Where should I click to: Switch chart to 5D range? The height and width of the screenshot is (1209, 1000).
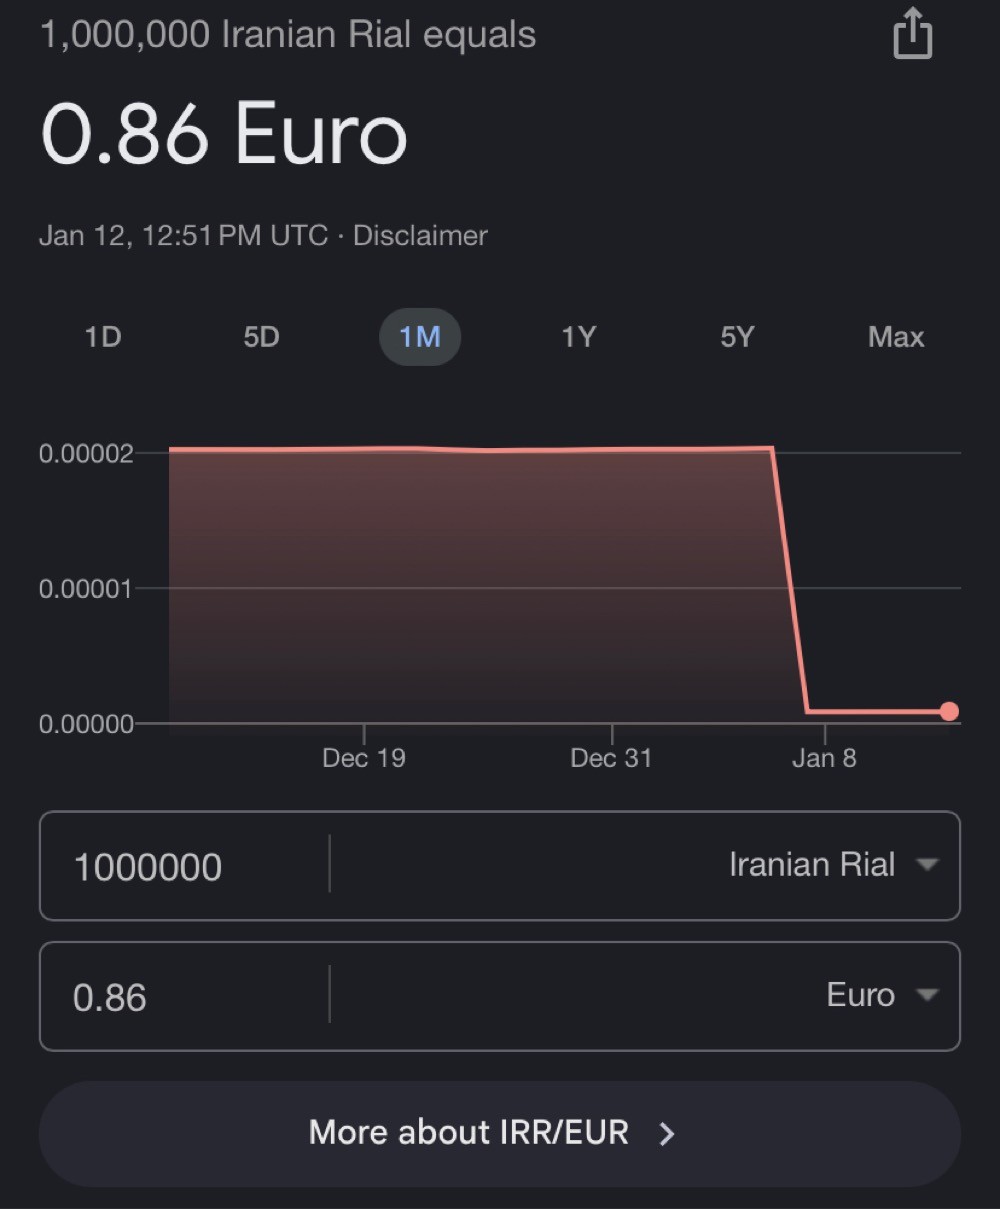(x=261, y=337)
